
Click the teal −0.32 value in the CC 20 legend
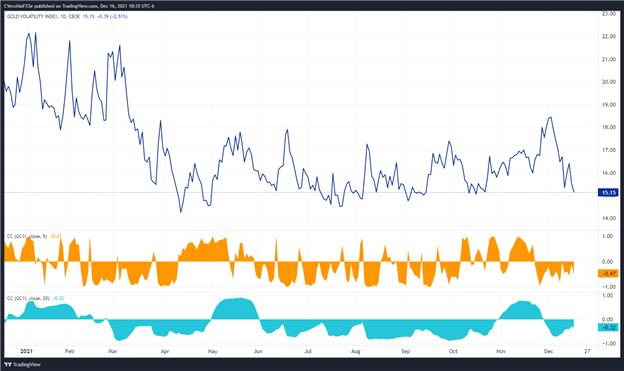tap(58, 298)
